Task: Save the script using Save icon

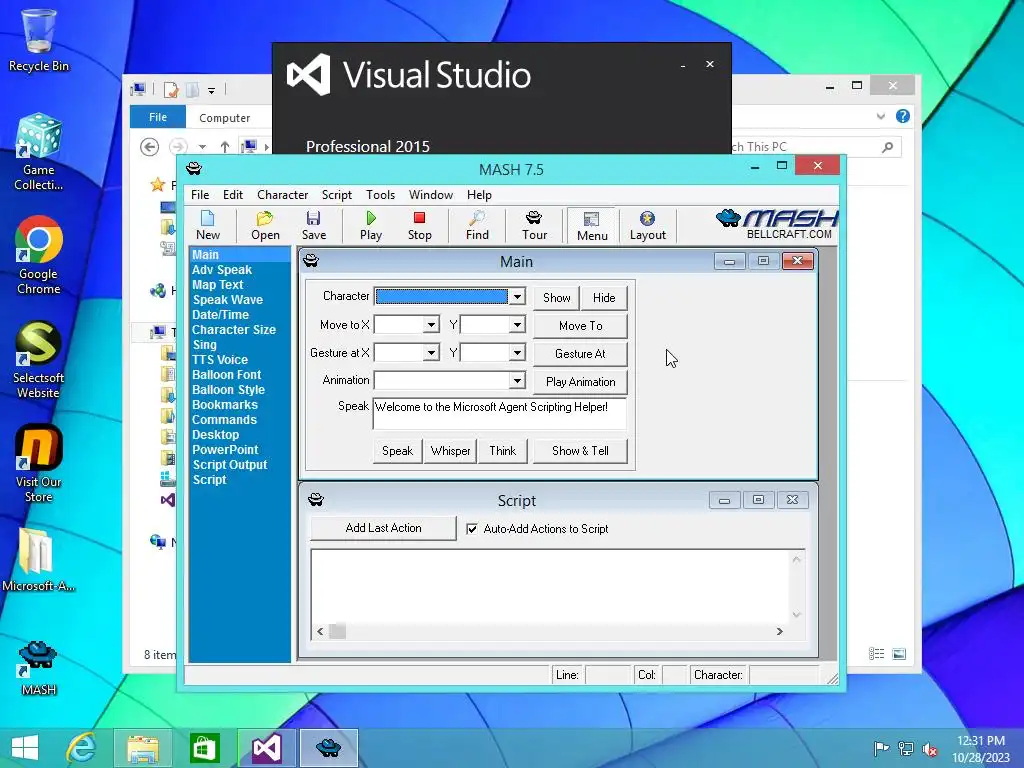Action: (313, 225)
